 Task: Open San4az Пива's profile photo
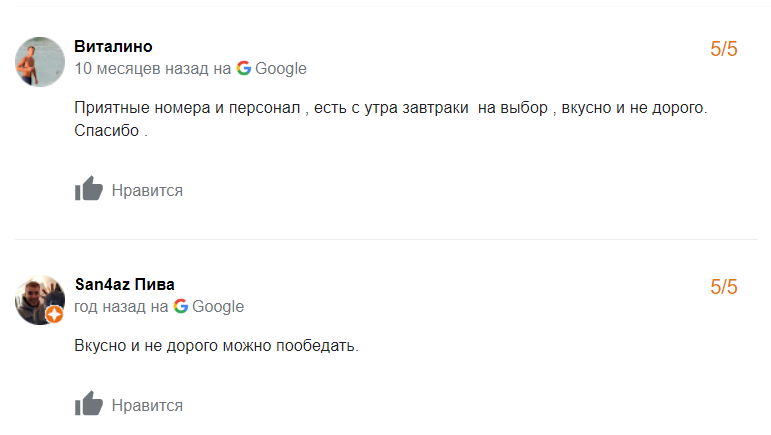point(40,299)
